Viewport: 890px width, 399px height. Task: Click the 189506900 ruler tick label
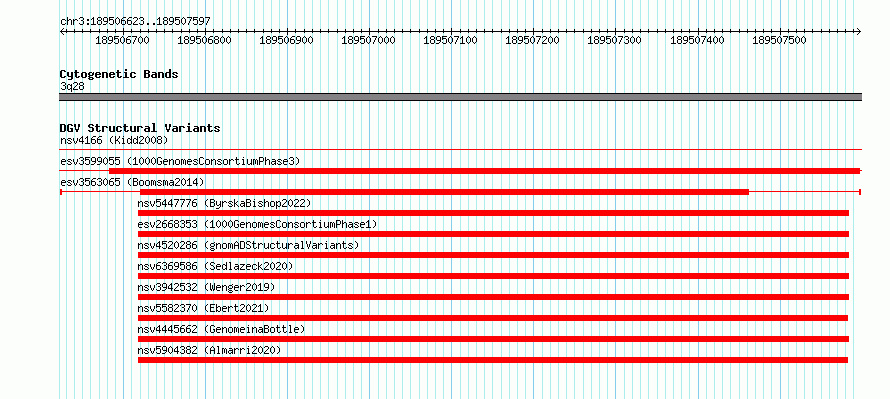point(286,40)
